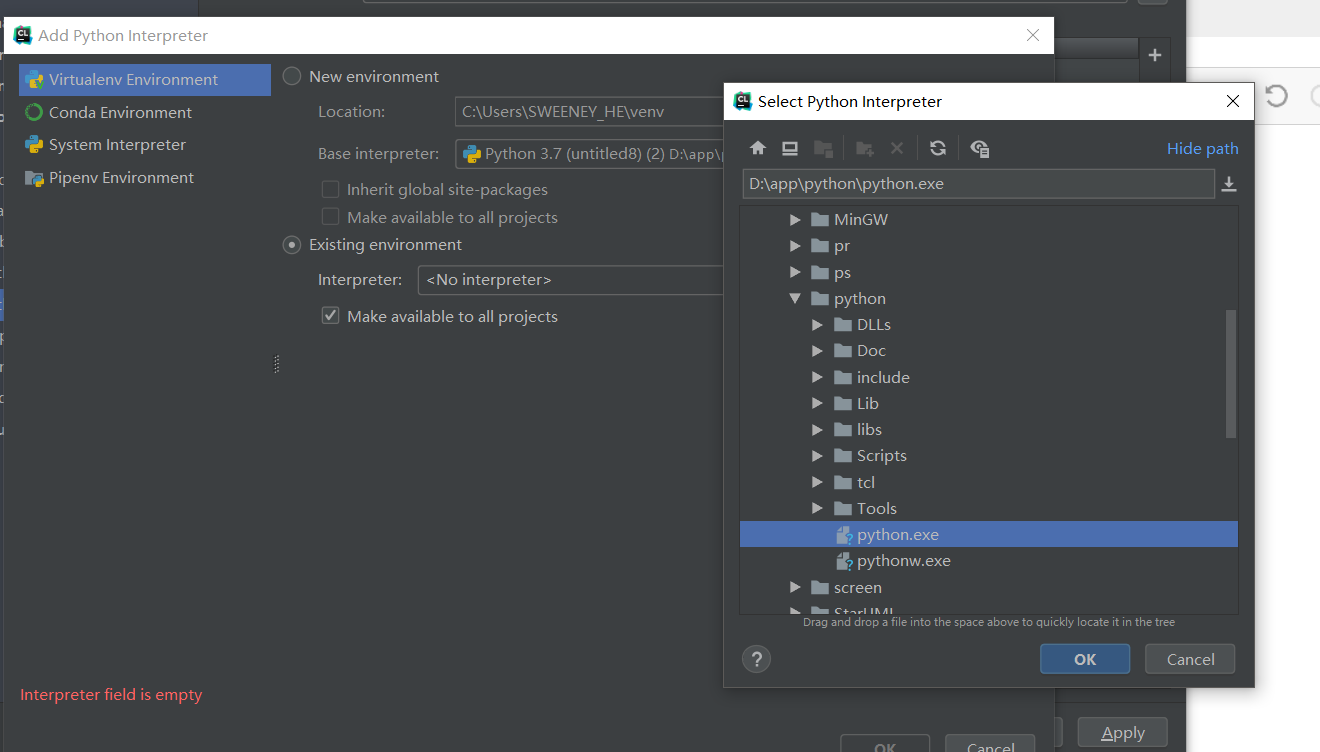Click the venv Location field
The height and width of the screenshot is (752, 1320).
589,112
